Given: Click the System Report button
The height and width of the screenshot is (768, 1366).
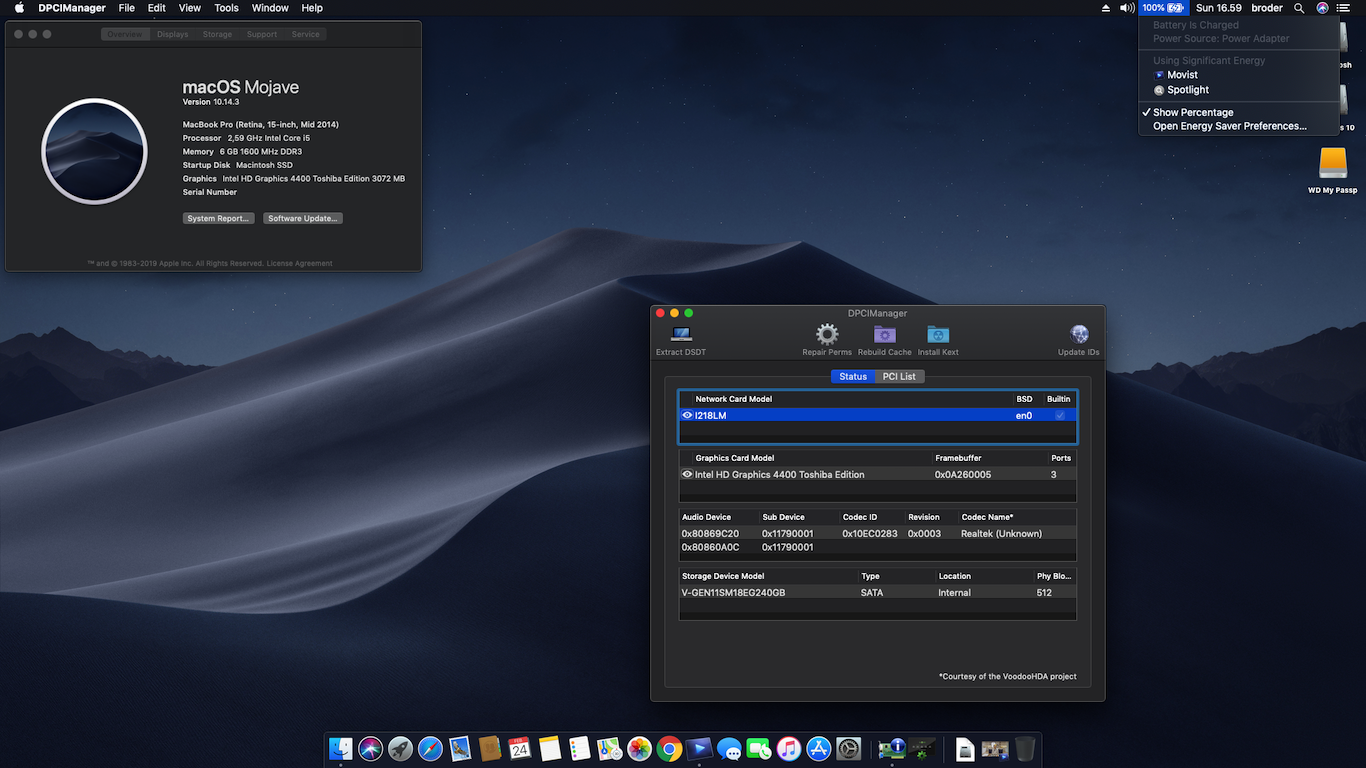Looking at the screenshot, I should [x=218, y=218].
